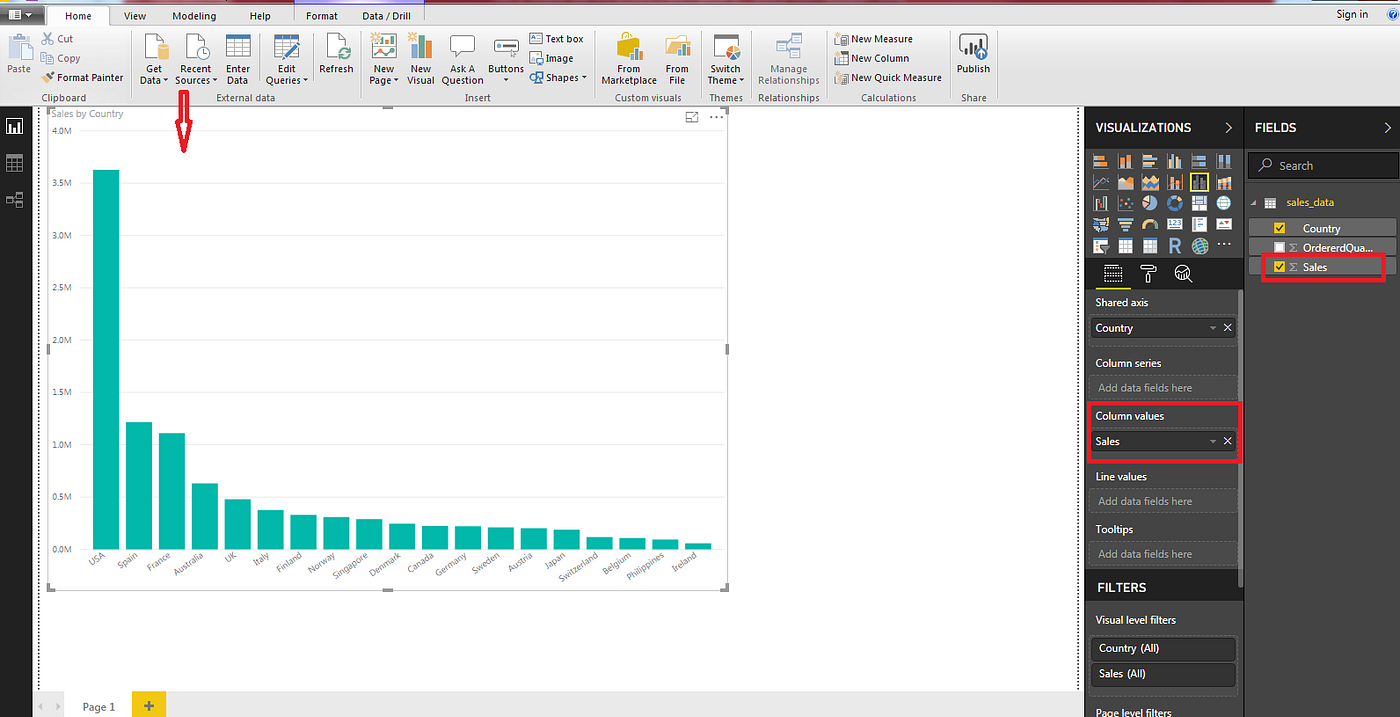Select the Funnel chart visualization
This screenshot has height=717, width=1400.
click(x=1125, y=224)
